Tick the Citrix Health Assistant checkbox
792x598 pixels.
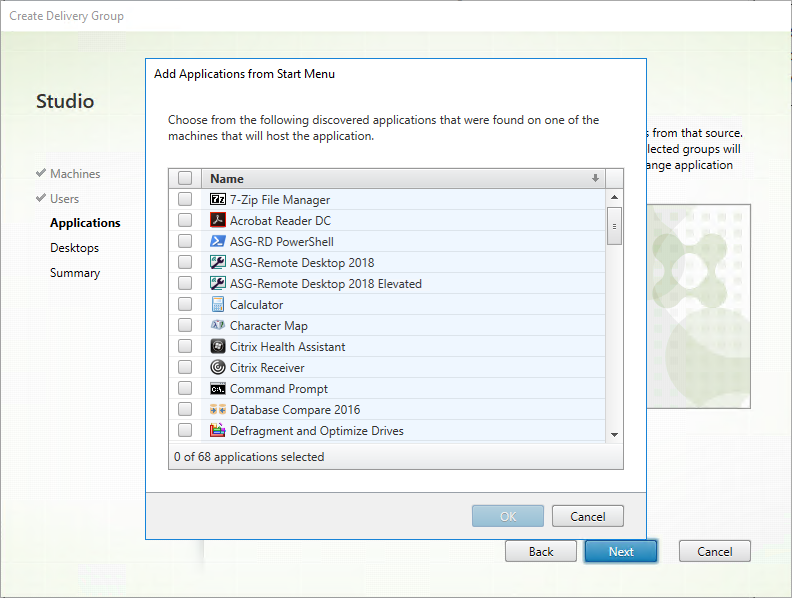(x=185, y=346)
